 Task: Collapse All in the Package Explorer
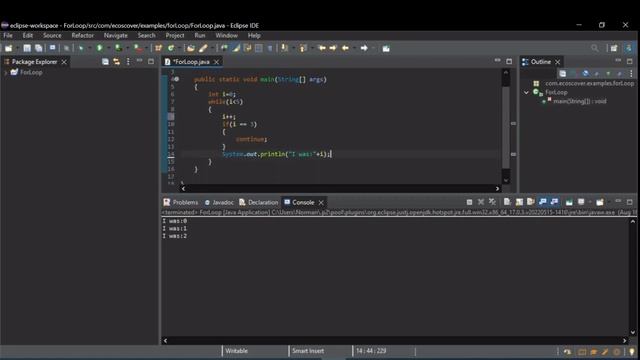105,62
